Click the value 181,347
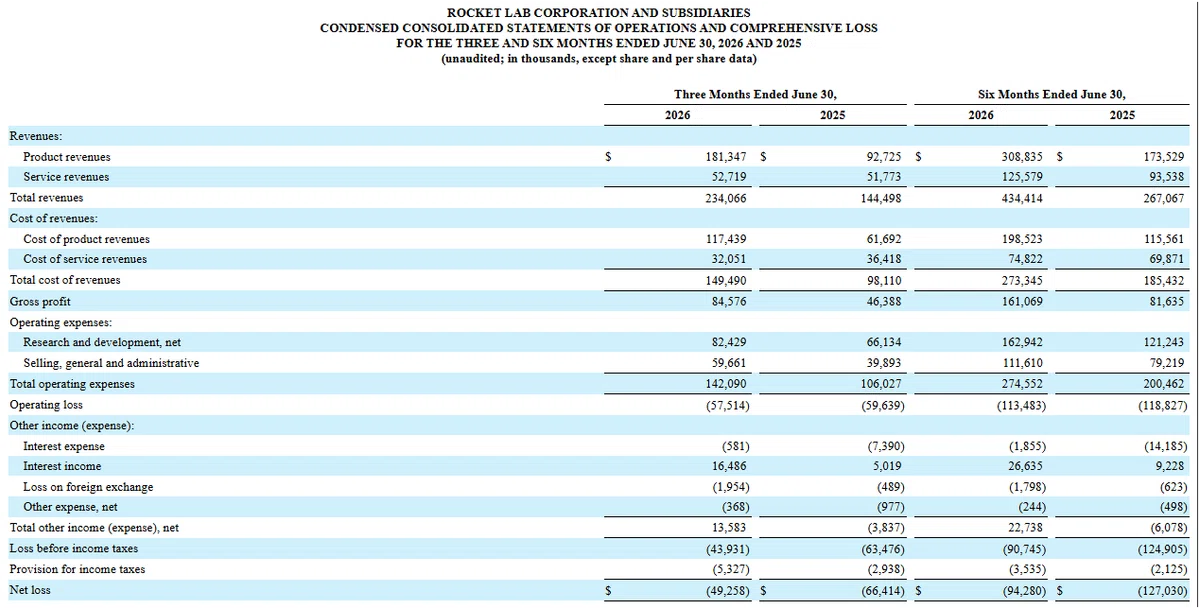This screenshot has height=609, width=1200. [x=726, y=157]
